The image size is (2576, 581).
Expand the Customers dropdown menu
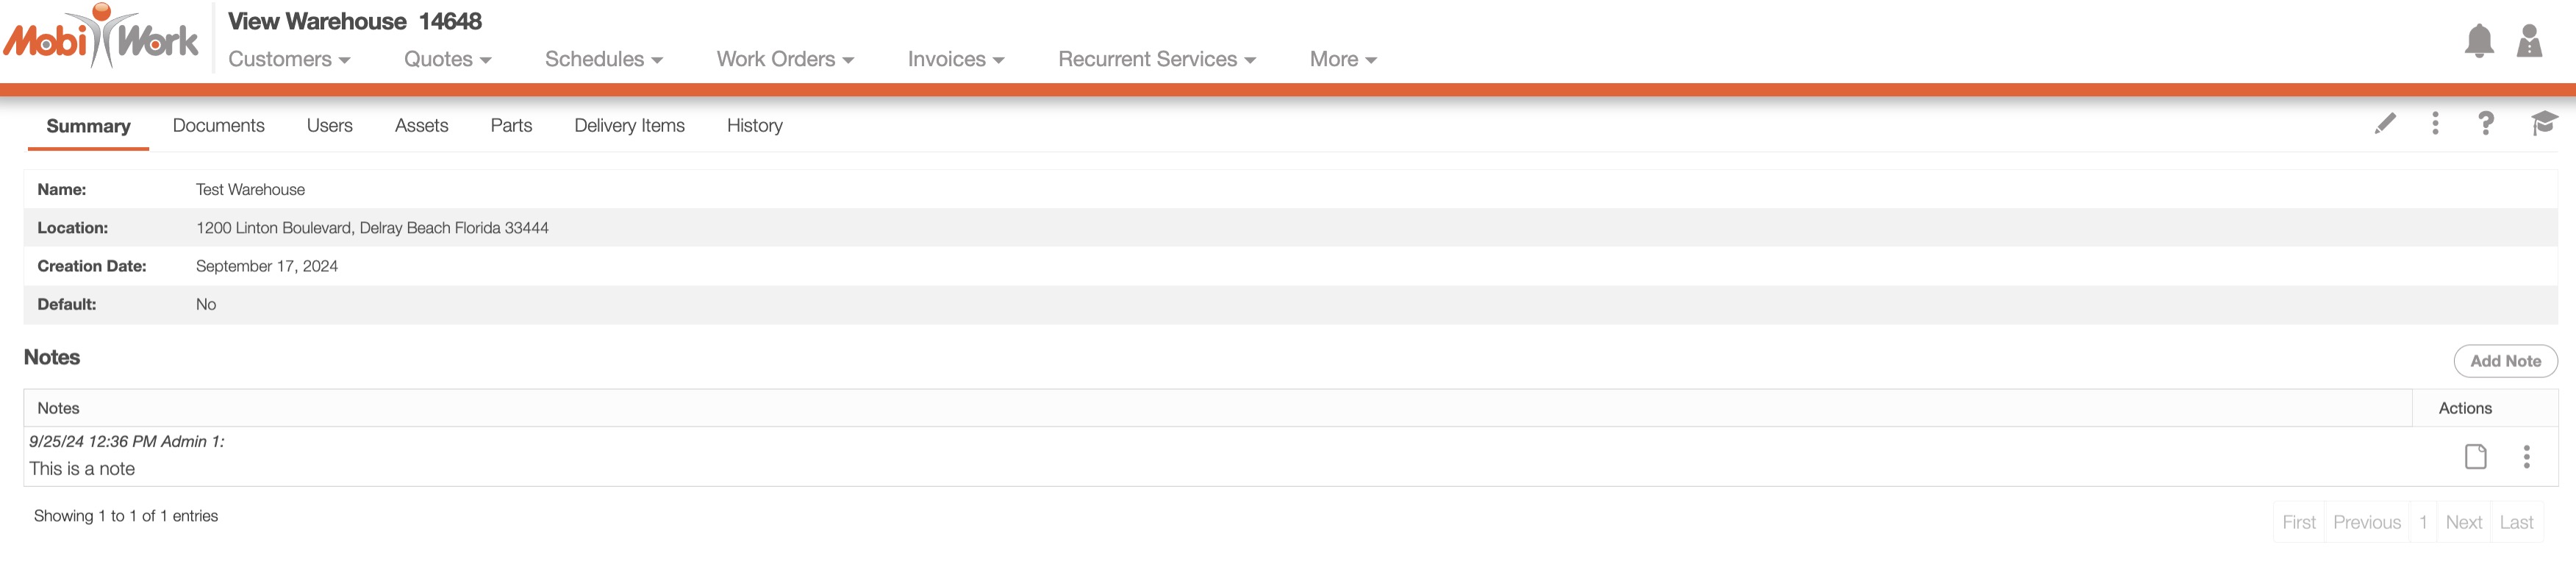click(289, 59)
